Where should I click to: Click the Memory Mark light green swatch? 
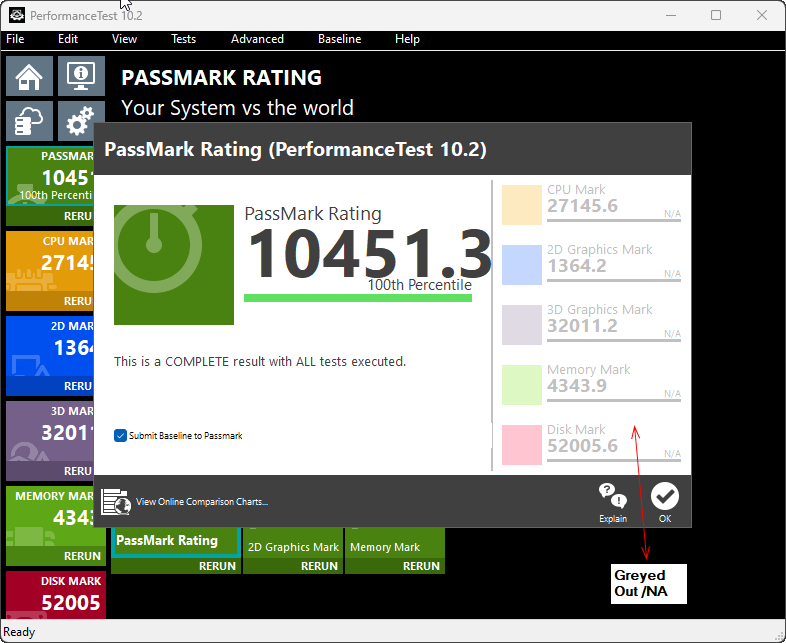point(522,385)
